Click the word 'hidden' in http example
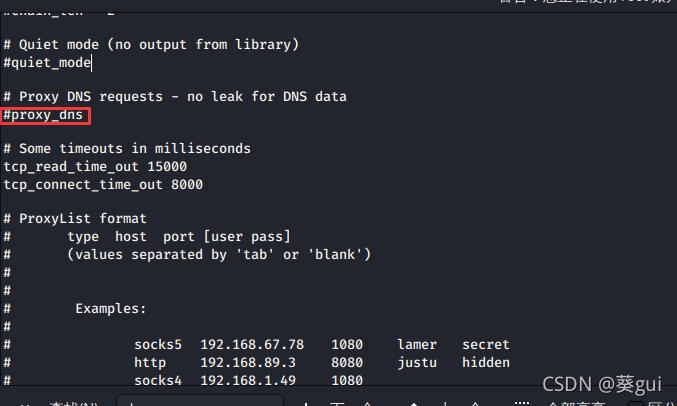677x406 pixels. coord(486,363)
